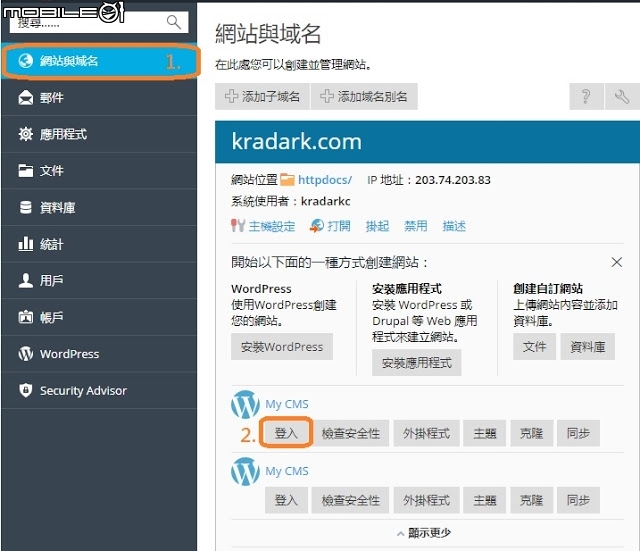This screenshot has height=551, width=640.
Task: Click the envelope icon beside 郵件
Action: tap(25, 98)
